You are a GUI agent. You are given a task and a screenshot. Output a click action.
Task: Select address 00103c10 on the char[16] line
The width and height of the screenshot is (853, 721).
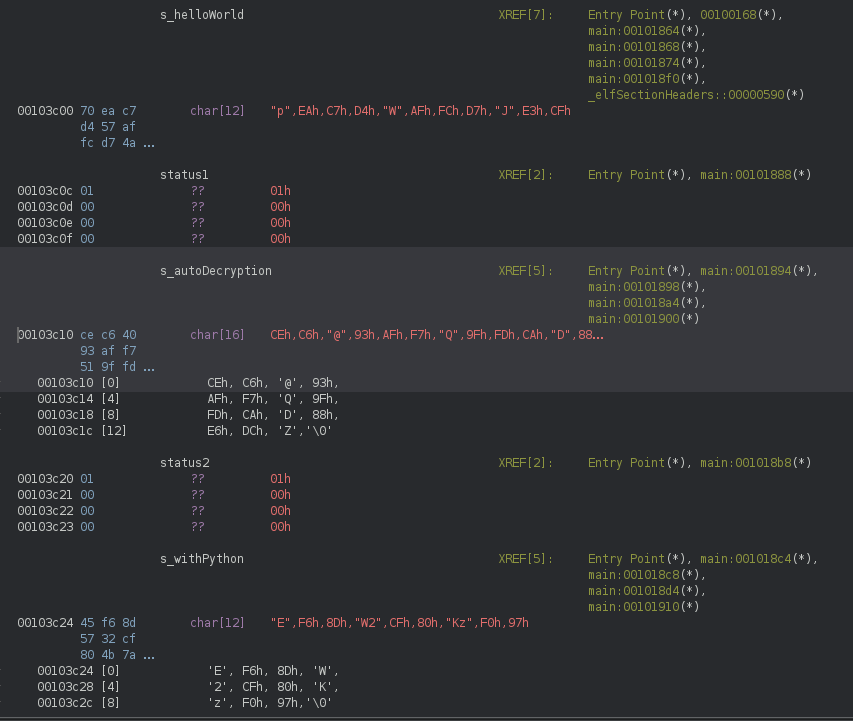pos(45,335)
